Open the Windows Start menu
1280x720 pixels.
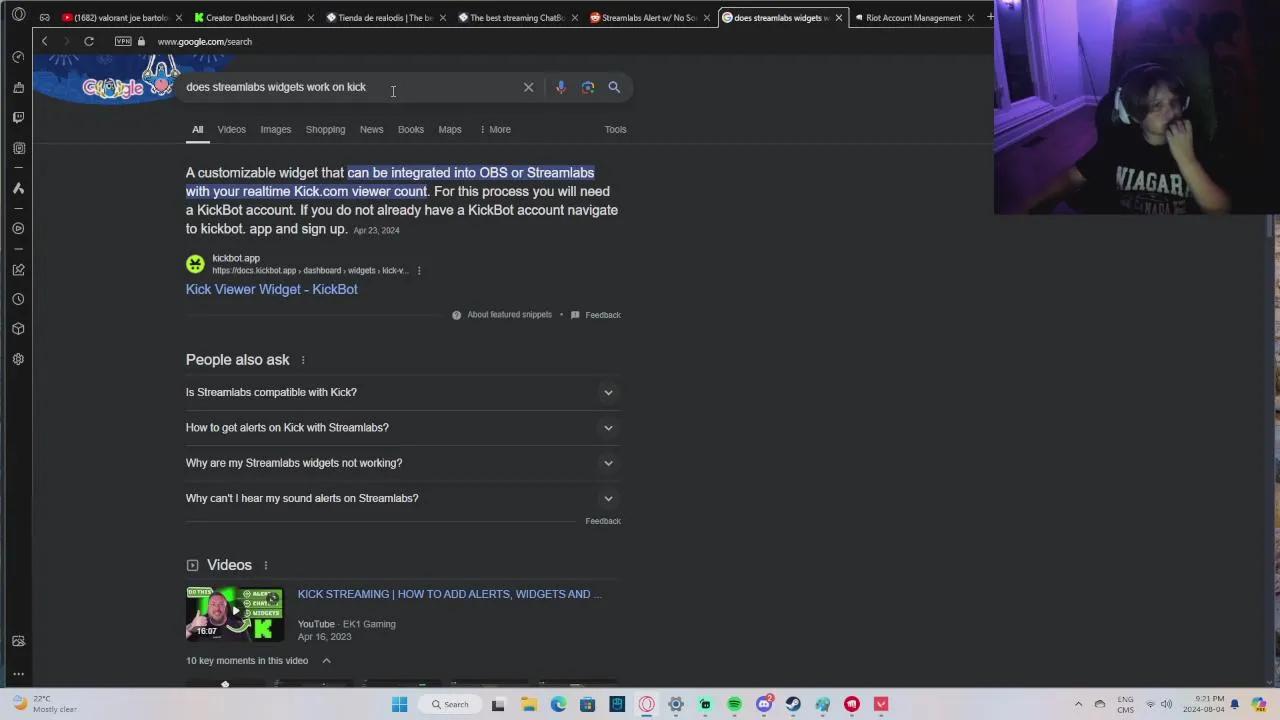(x=399, y=704)
